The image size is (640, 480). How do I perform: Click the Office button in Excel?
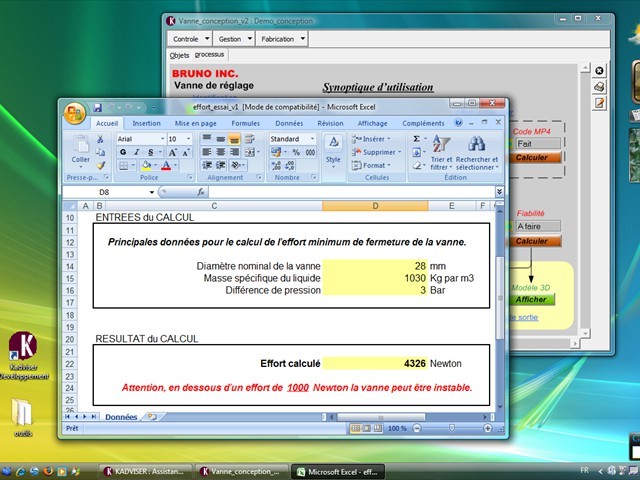(74, 113)
